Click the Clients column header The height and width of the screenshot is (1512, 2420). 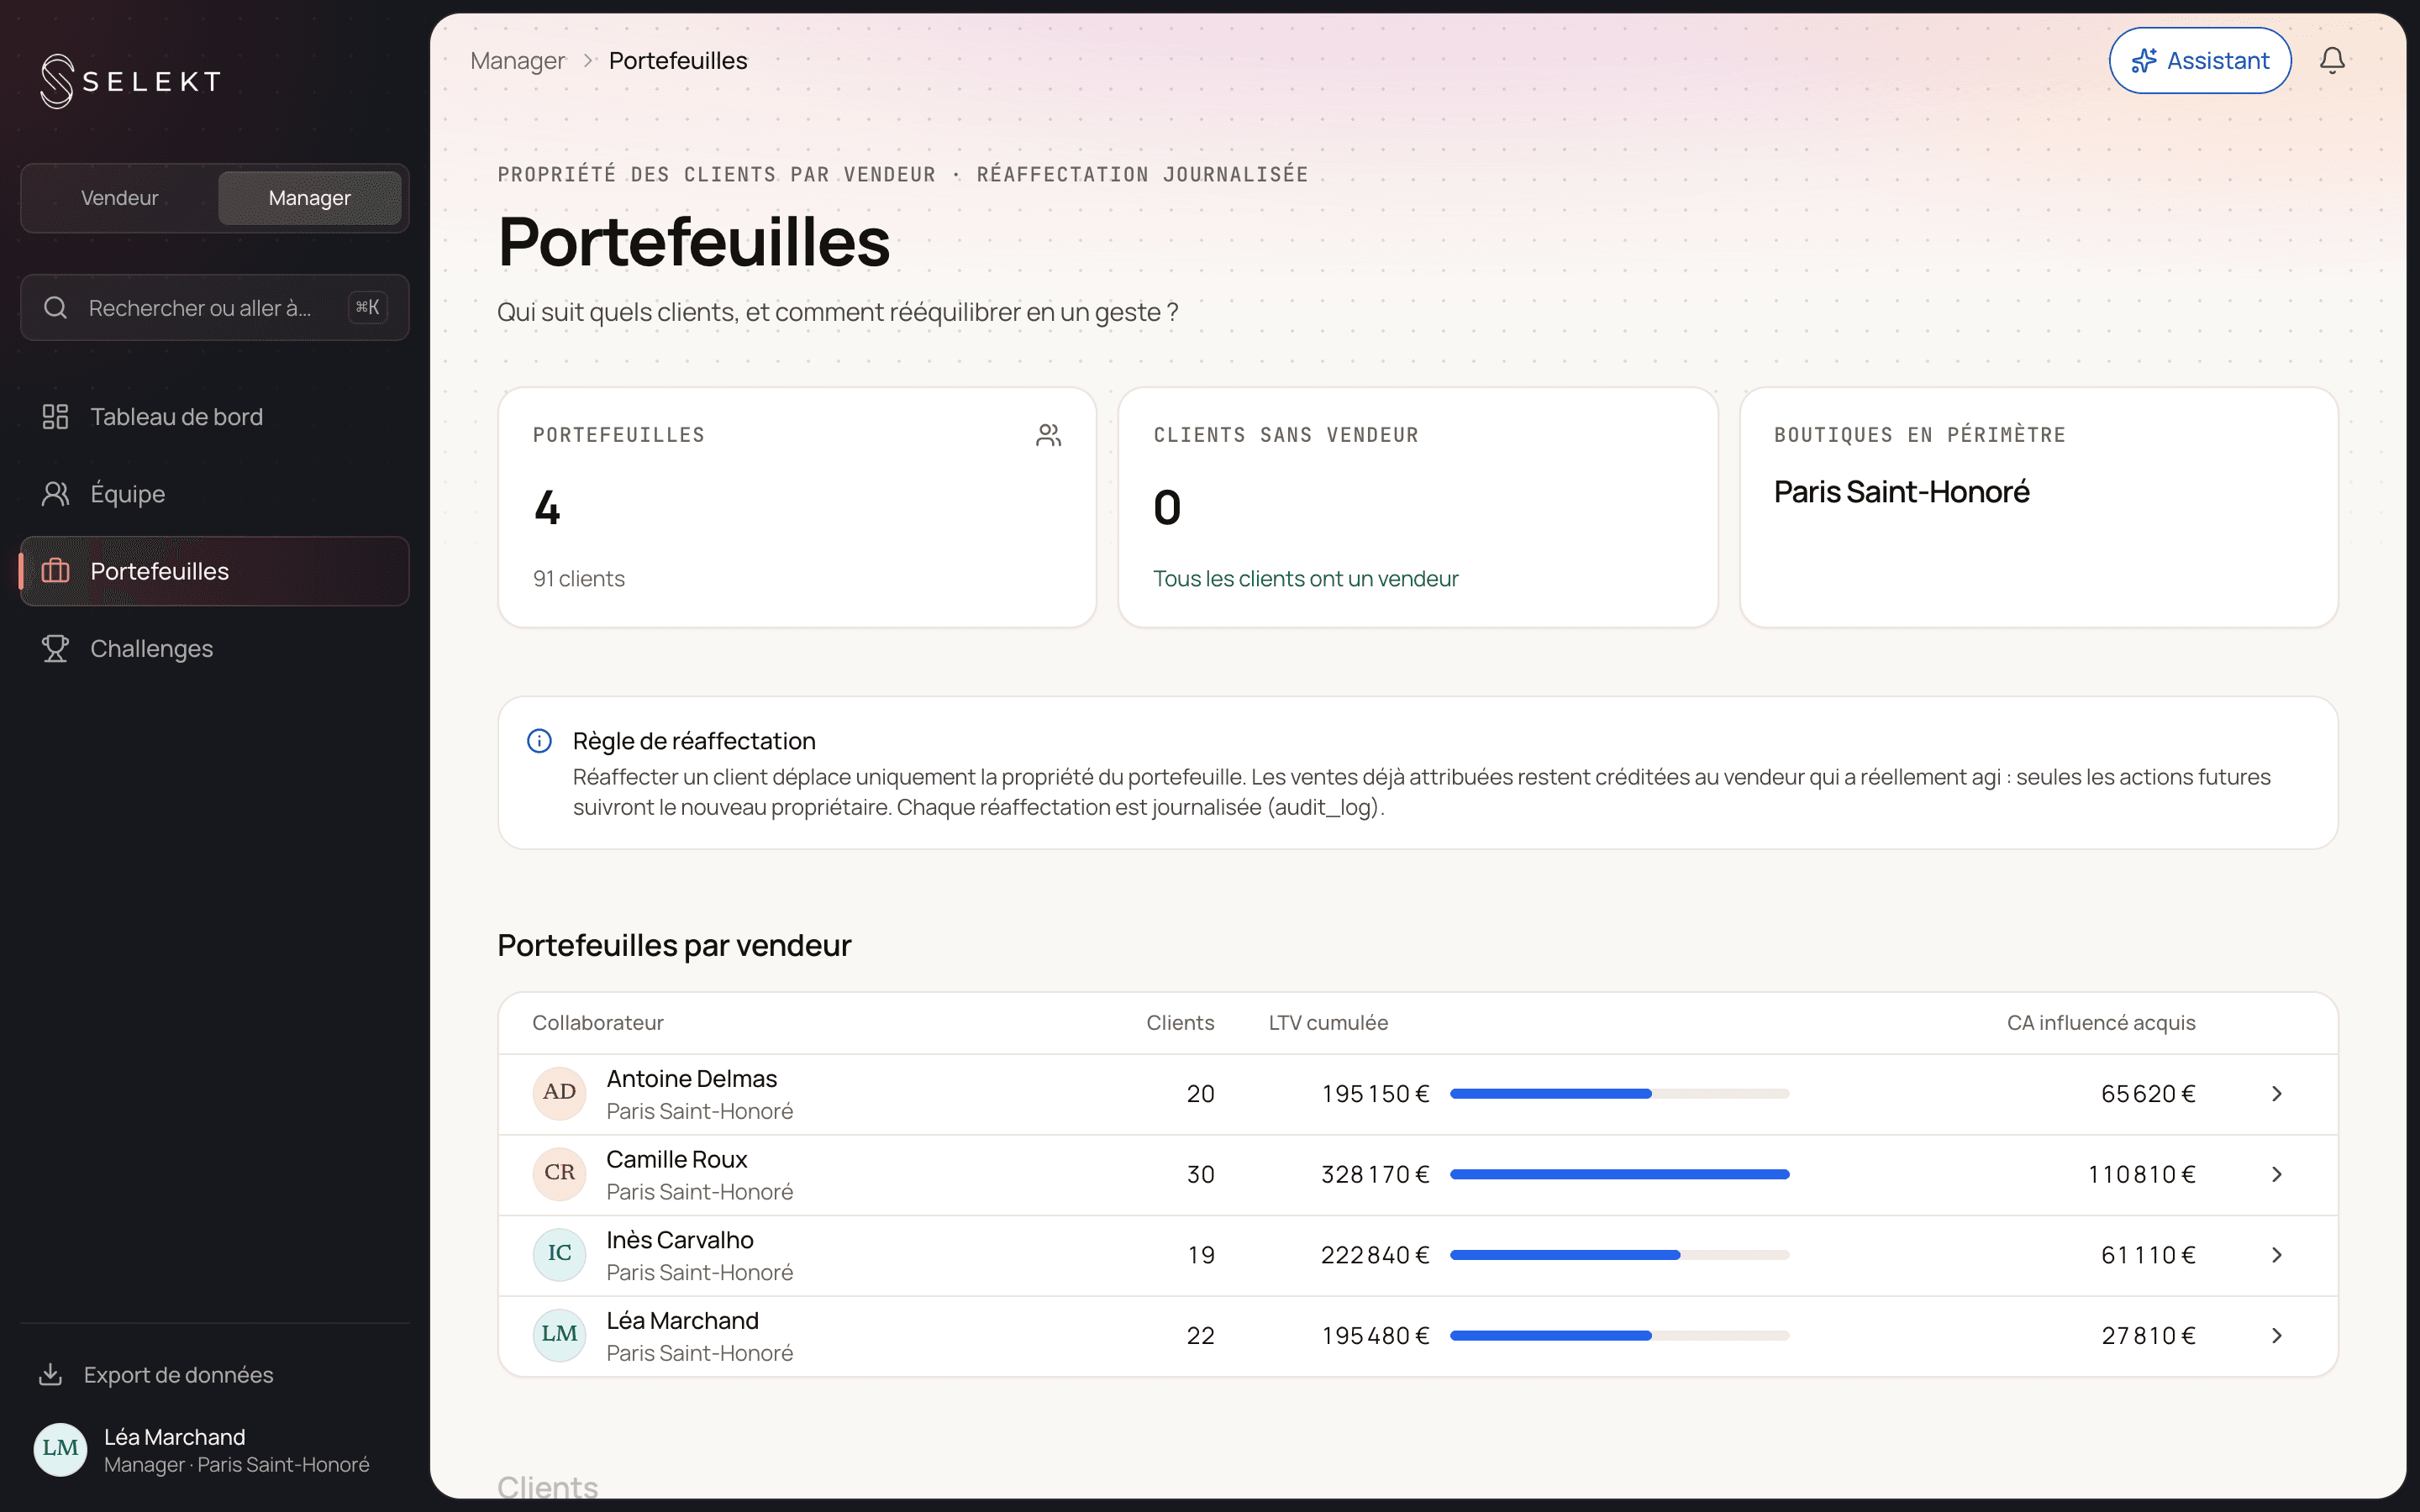tap(1180, 1023)
